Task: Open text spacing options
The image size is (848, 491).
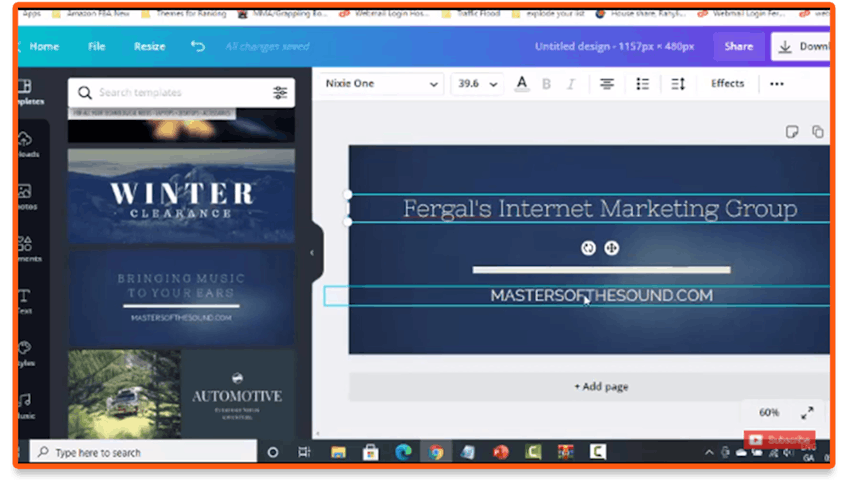Action: [x=678, y=84]
